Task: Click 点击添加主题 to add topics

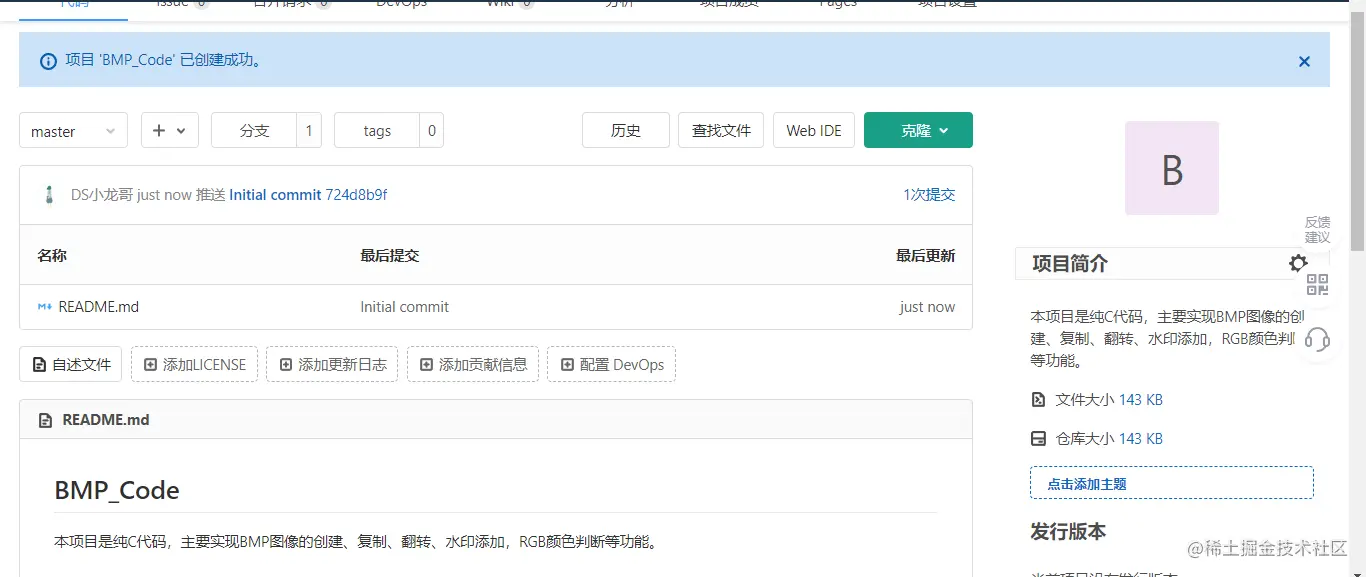Action: [1172, 483]
